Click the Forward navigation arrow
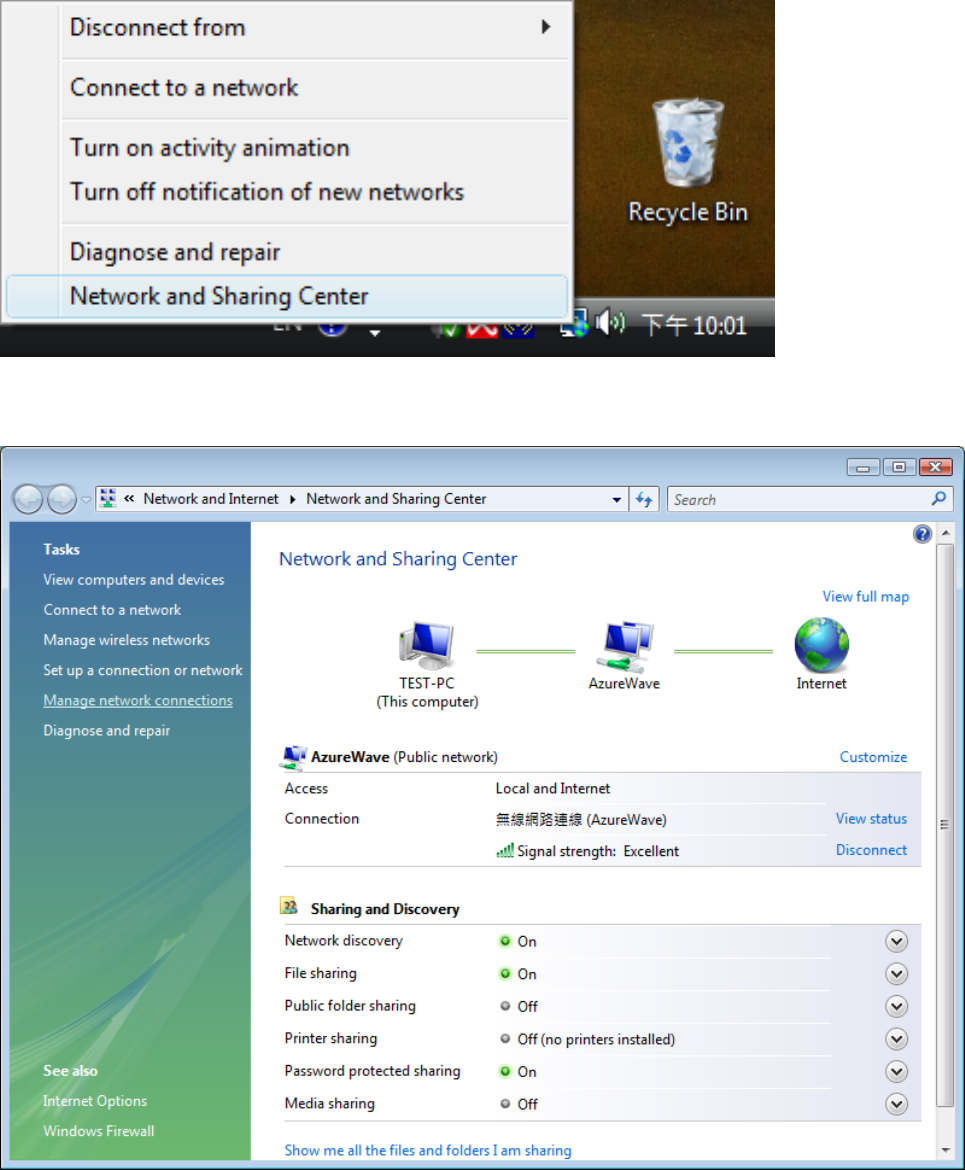Screen dimensions: 965x1170 coord(62,499)
